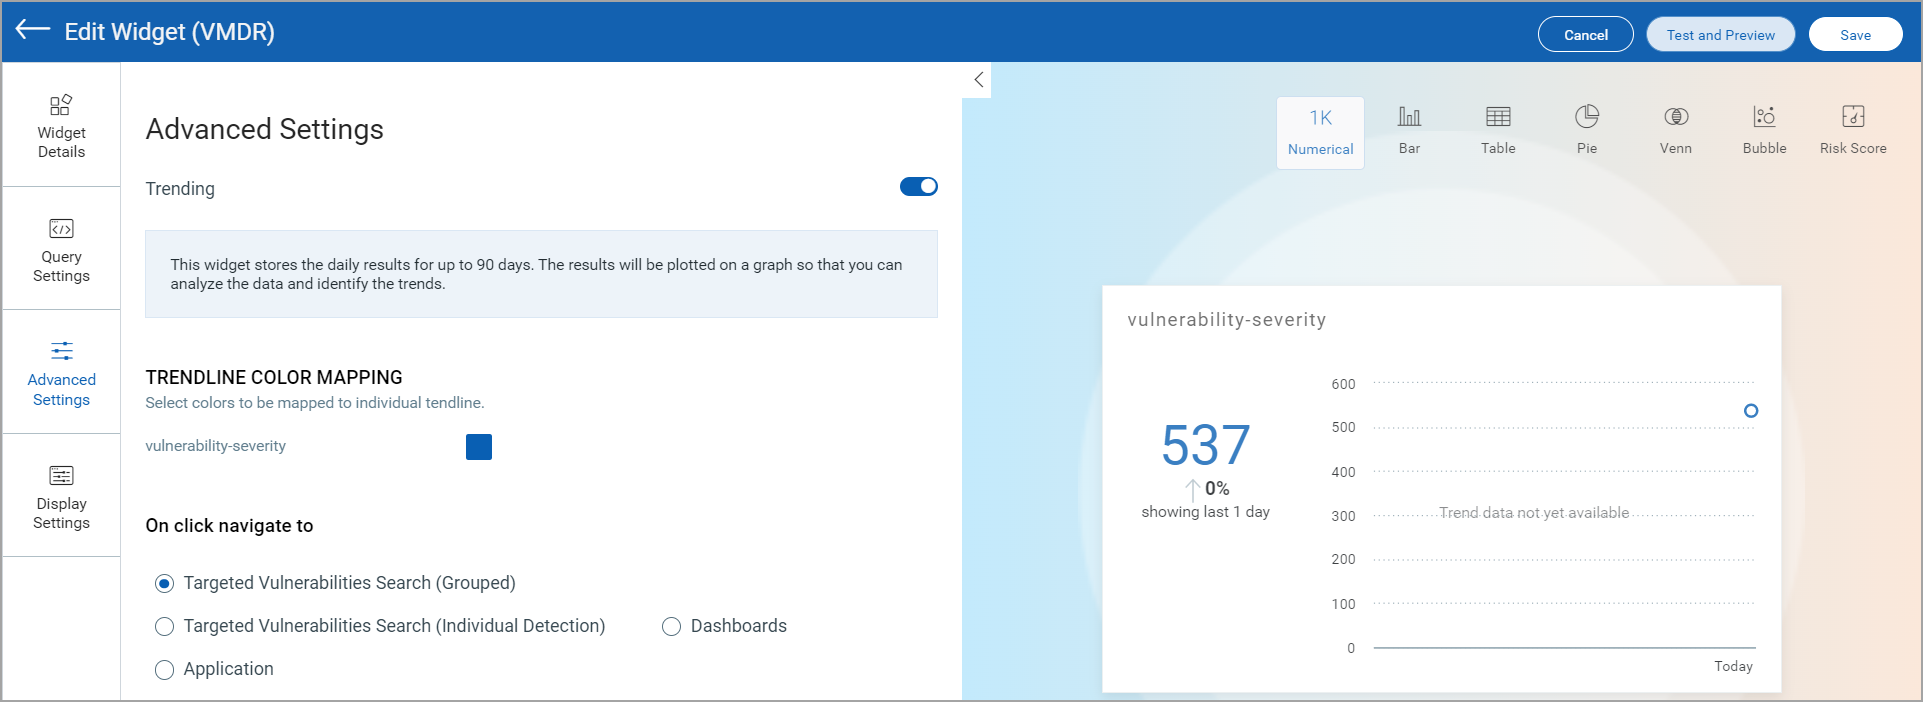Click the trend data point on graph

point(1751,411)
